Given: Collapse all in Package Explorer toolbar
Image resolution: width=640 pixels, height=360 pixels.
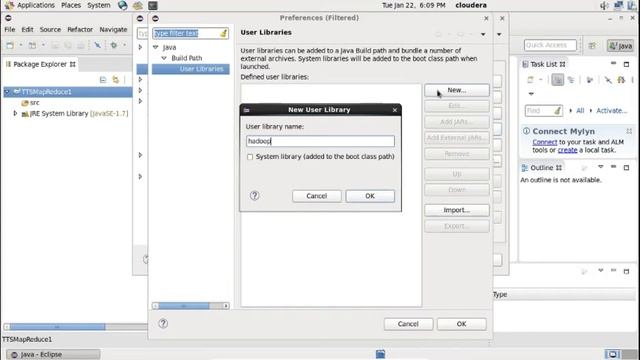Looking at the screenshot, I should pos(103,80).
